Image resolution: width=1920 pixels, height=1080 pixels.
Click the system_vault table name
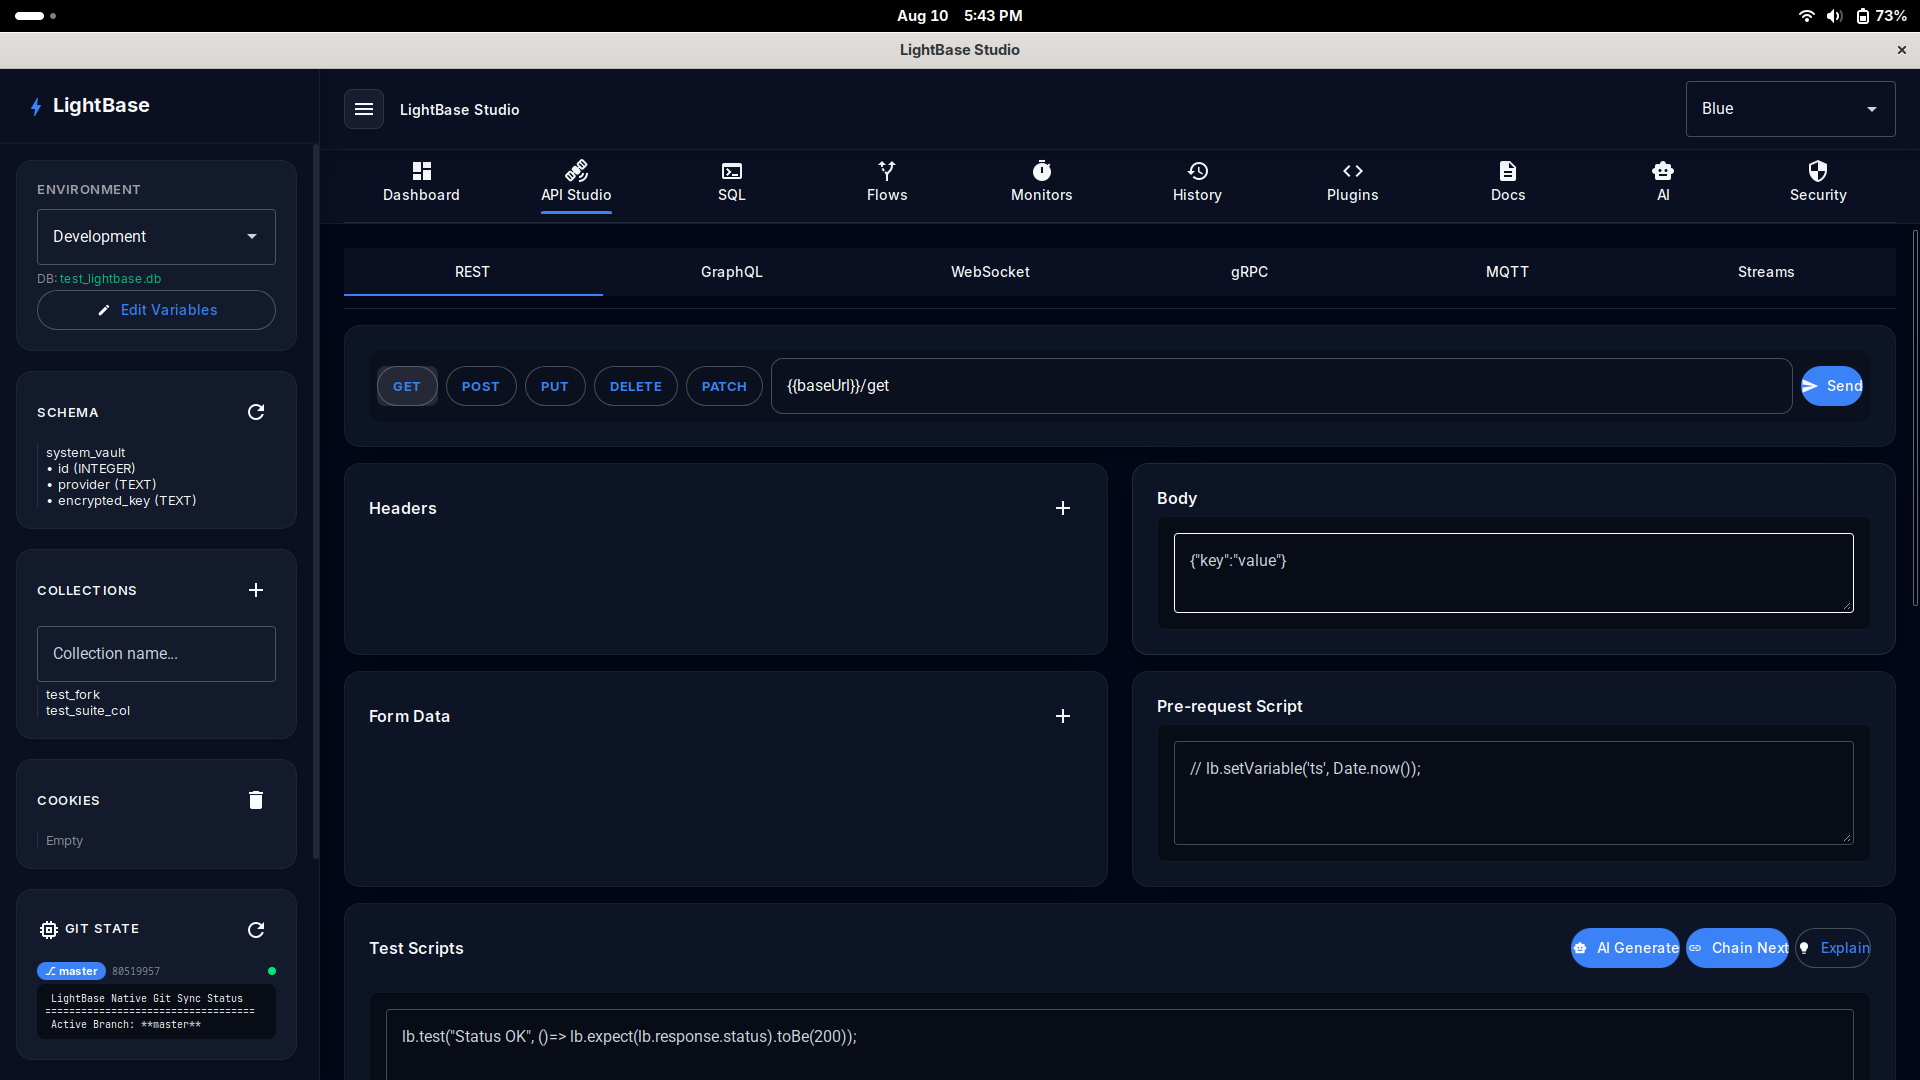point(86,453)
